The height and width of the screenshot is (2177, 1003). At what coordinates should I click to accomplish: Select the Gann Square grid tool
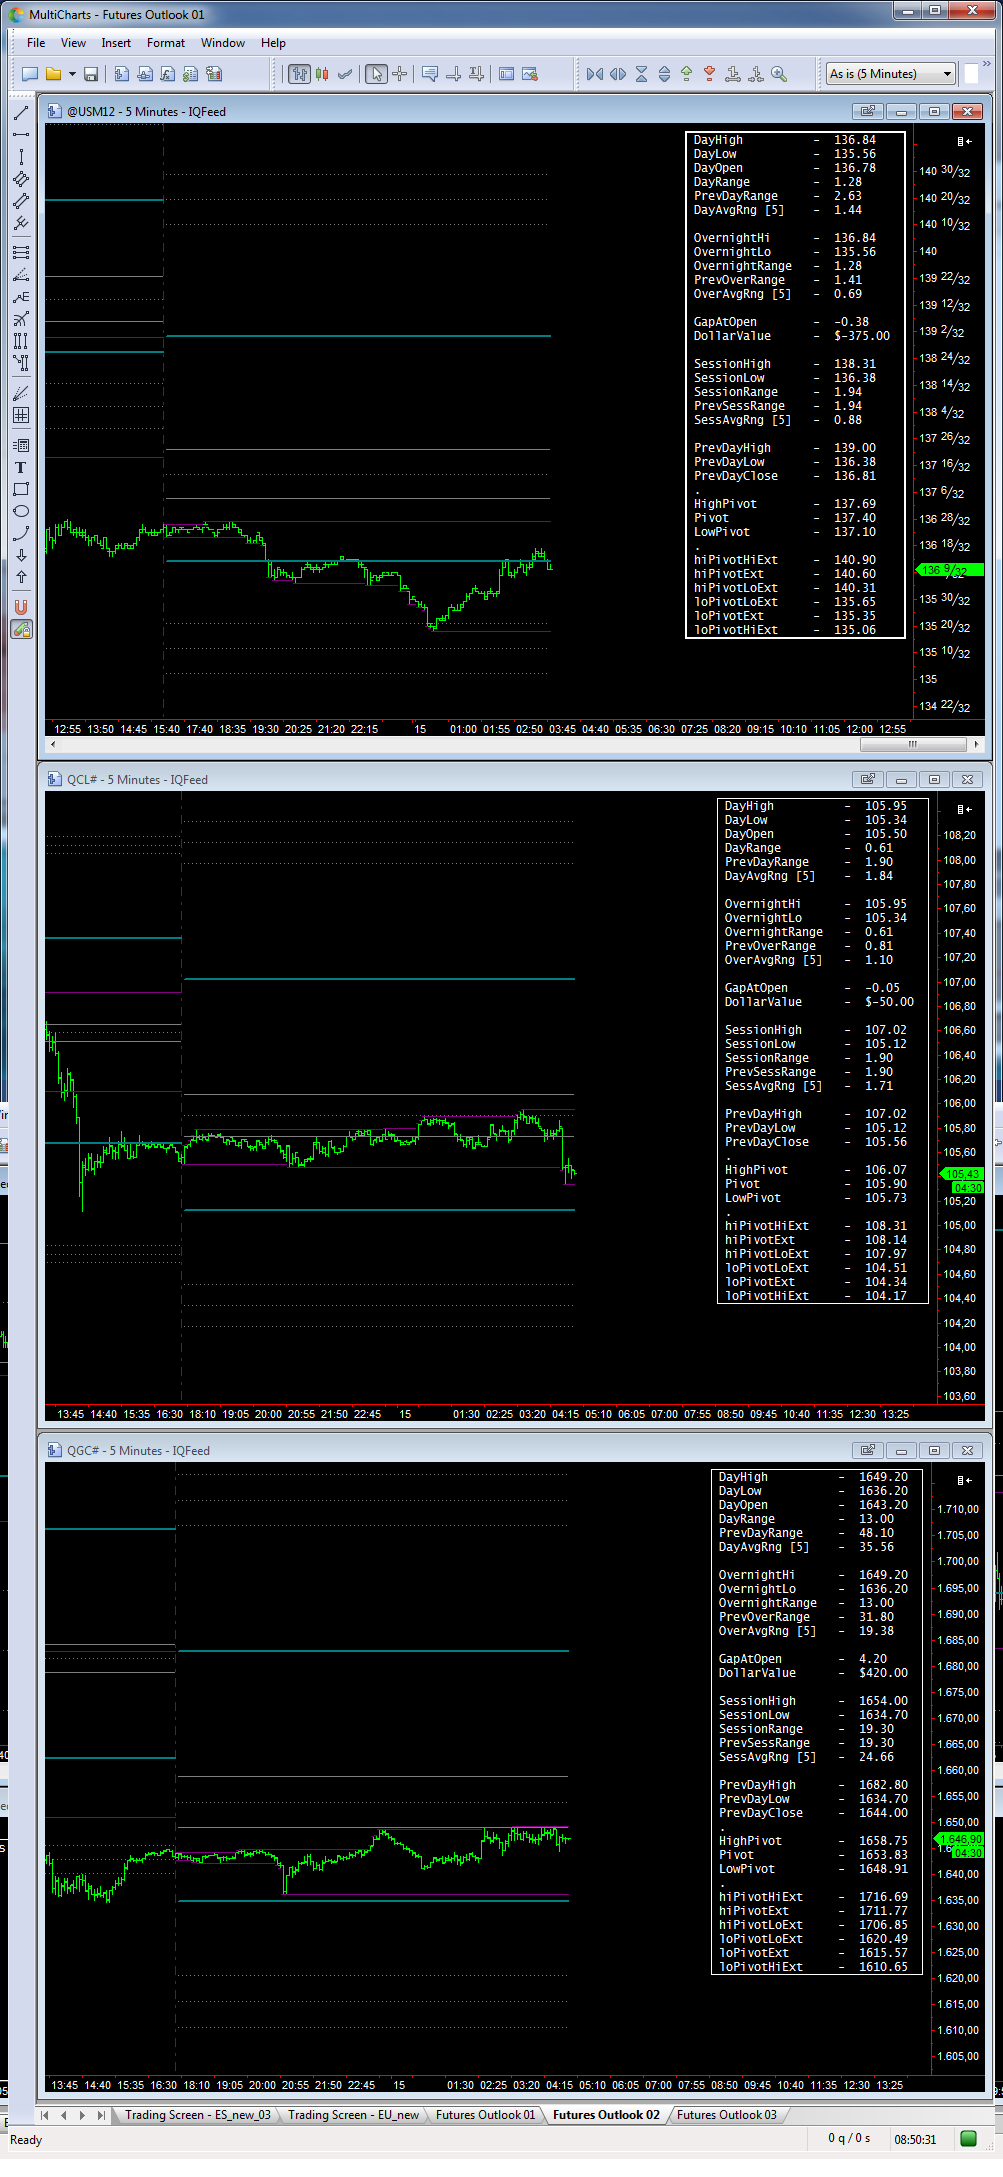[20, 415]
